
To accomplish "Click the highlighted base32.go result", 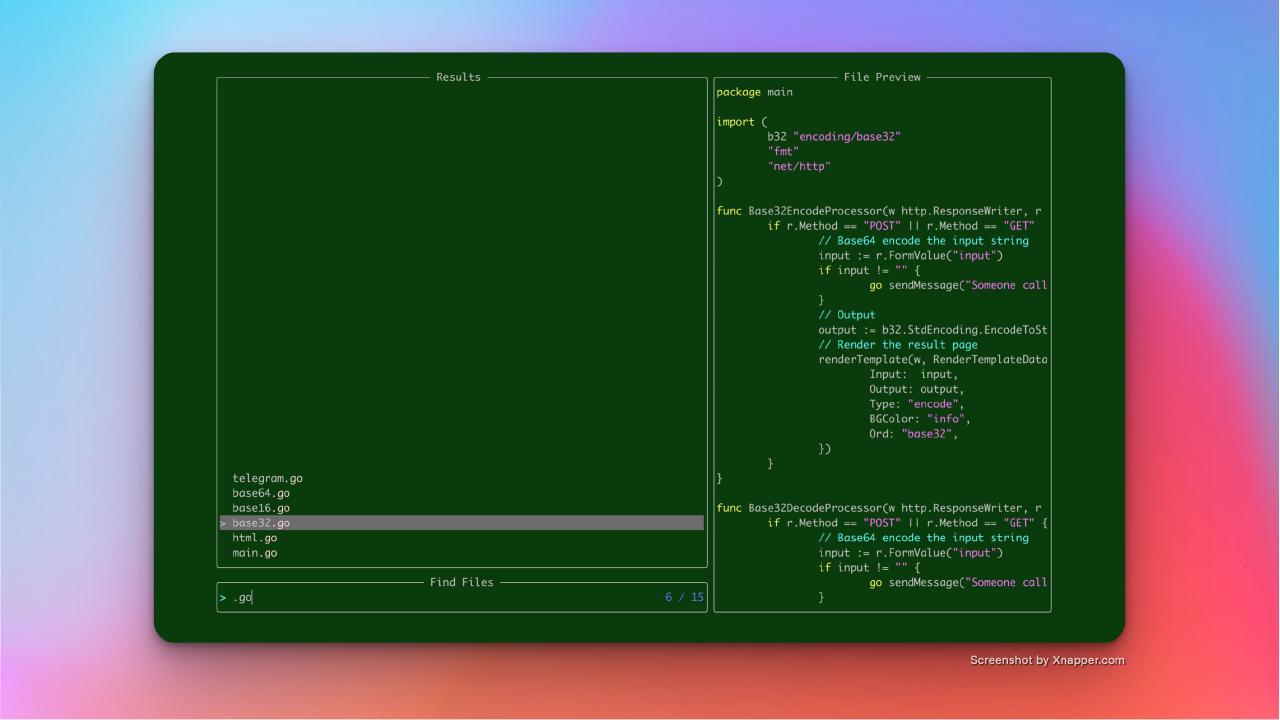I will coord(461,523).
